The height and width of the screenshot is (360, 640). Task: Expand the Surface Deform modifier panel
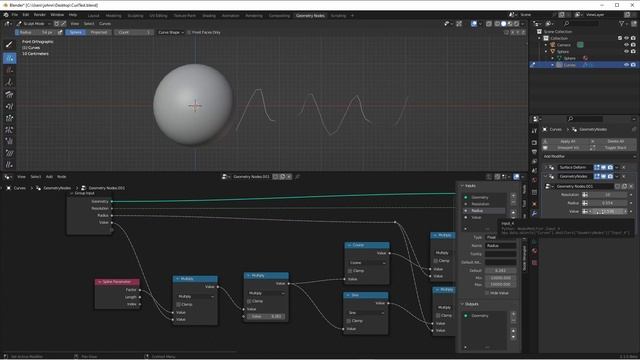[x=546, y=167]
